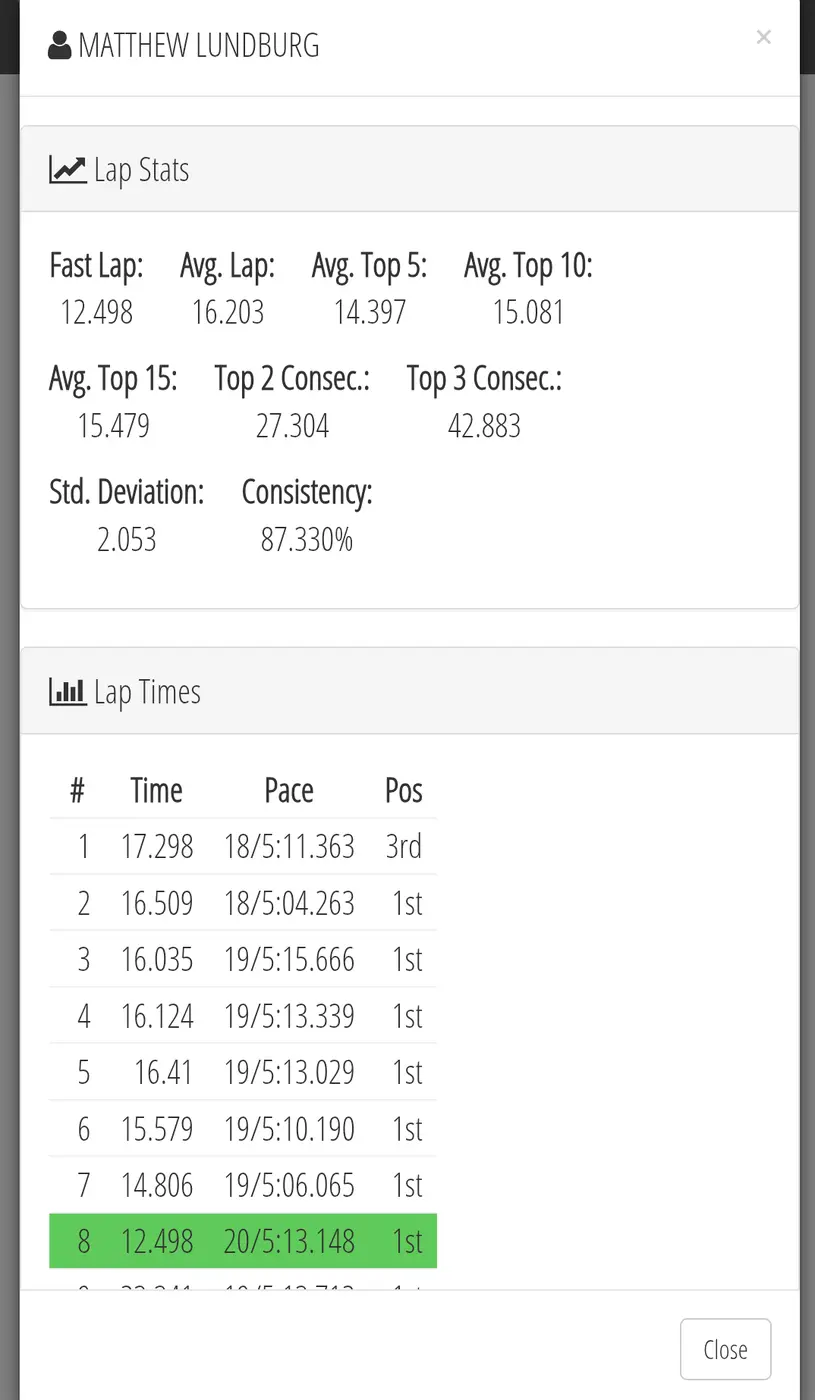Click lap 5 time 16.41
Screen dimensions: 815x1400
164,1072
